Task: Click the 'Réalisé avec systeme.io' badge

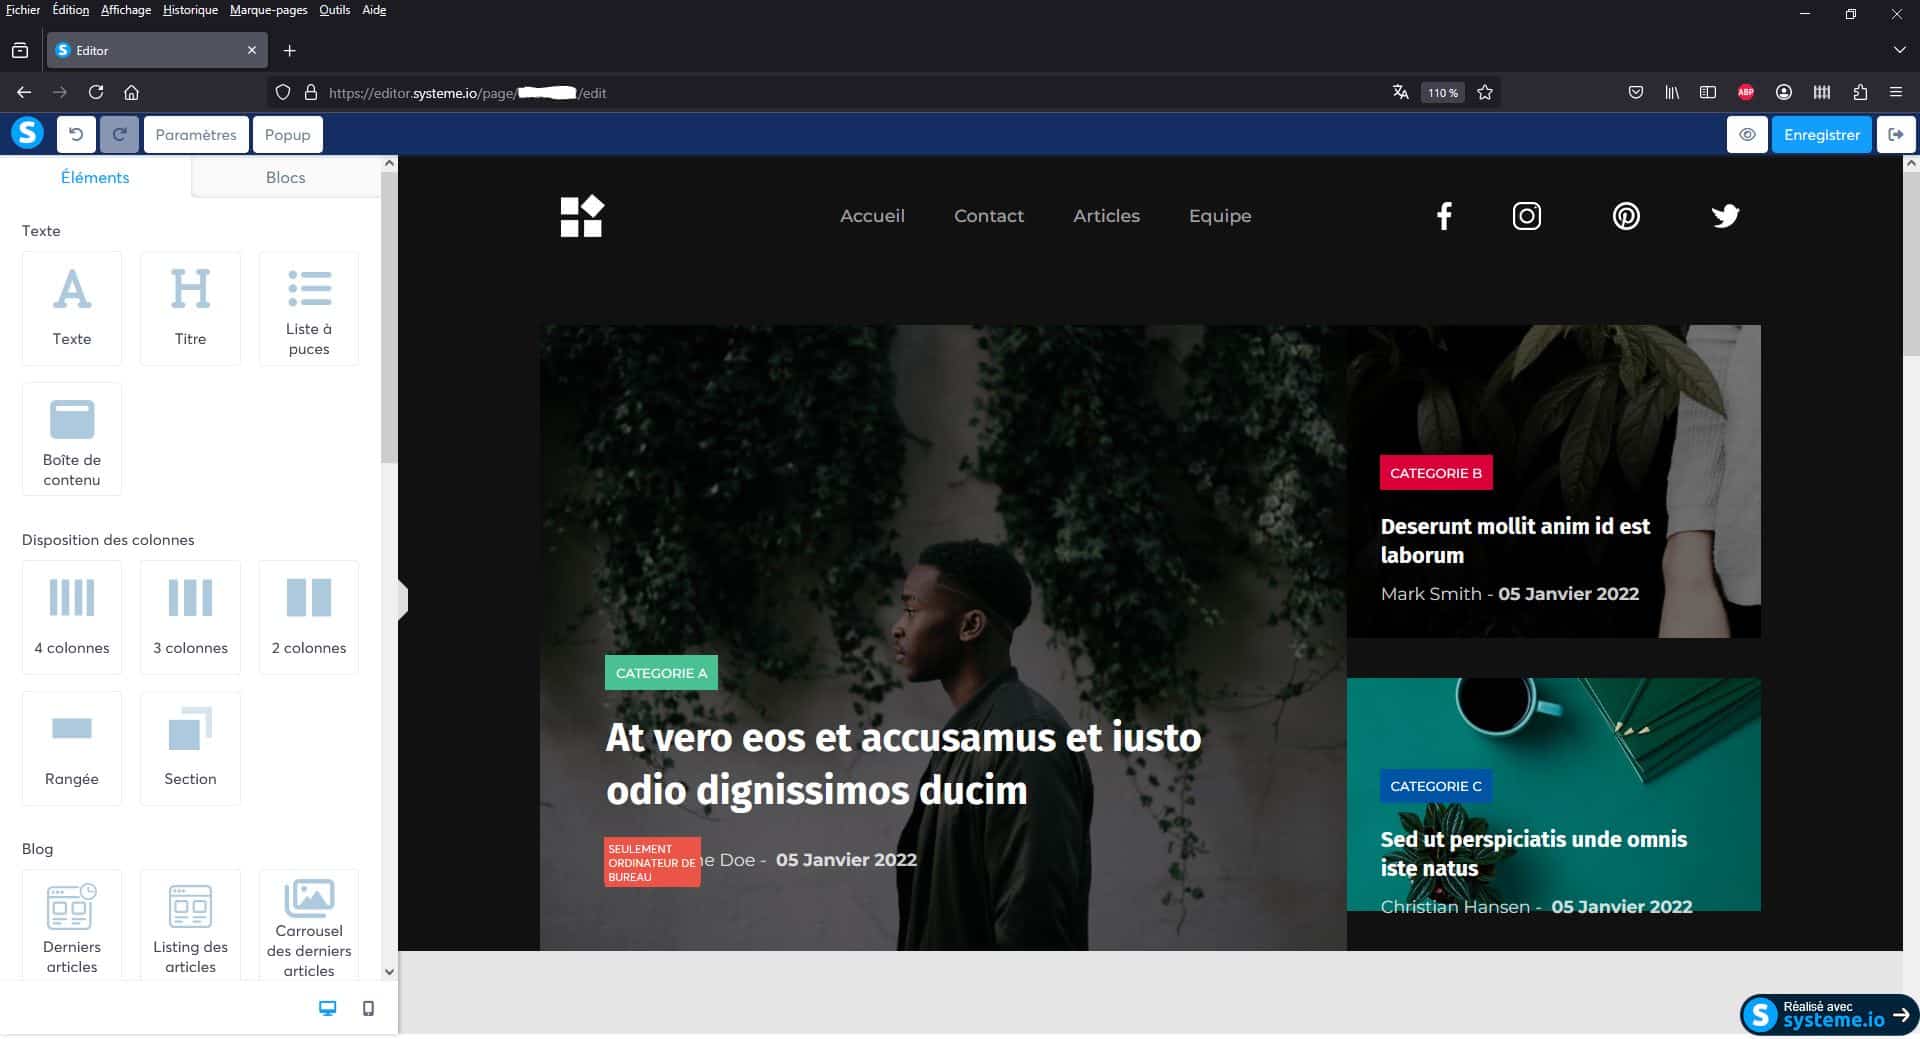Action: coord(1829,1014)
